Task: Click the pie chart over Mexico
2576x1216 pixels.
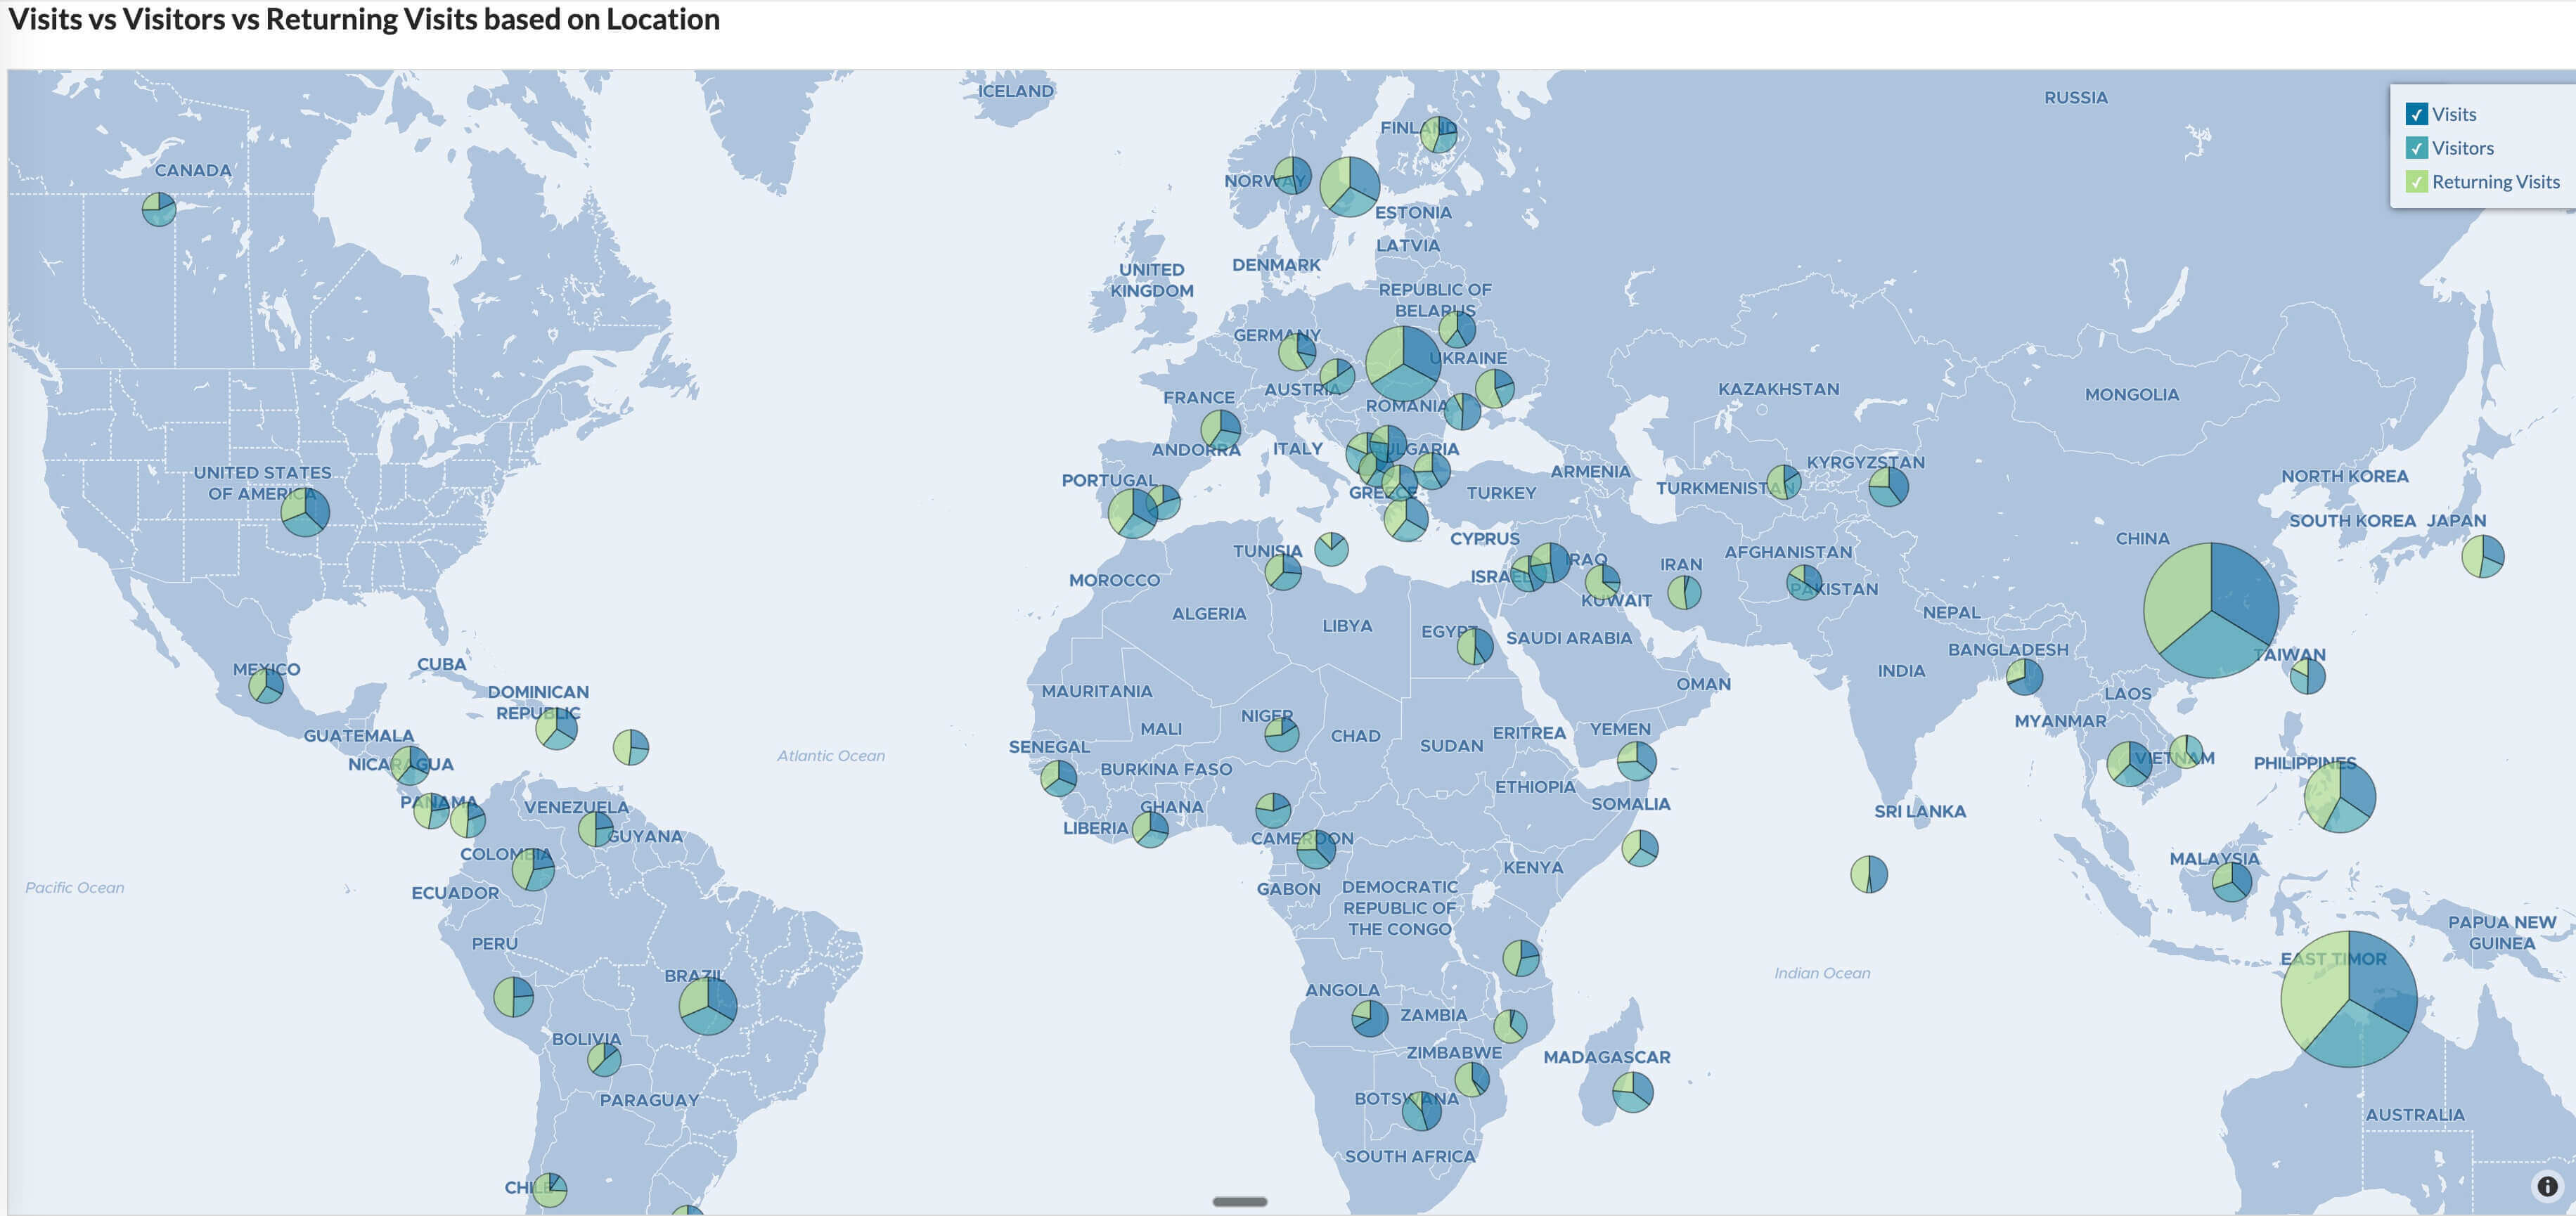Action: point(266,686)
